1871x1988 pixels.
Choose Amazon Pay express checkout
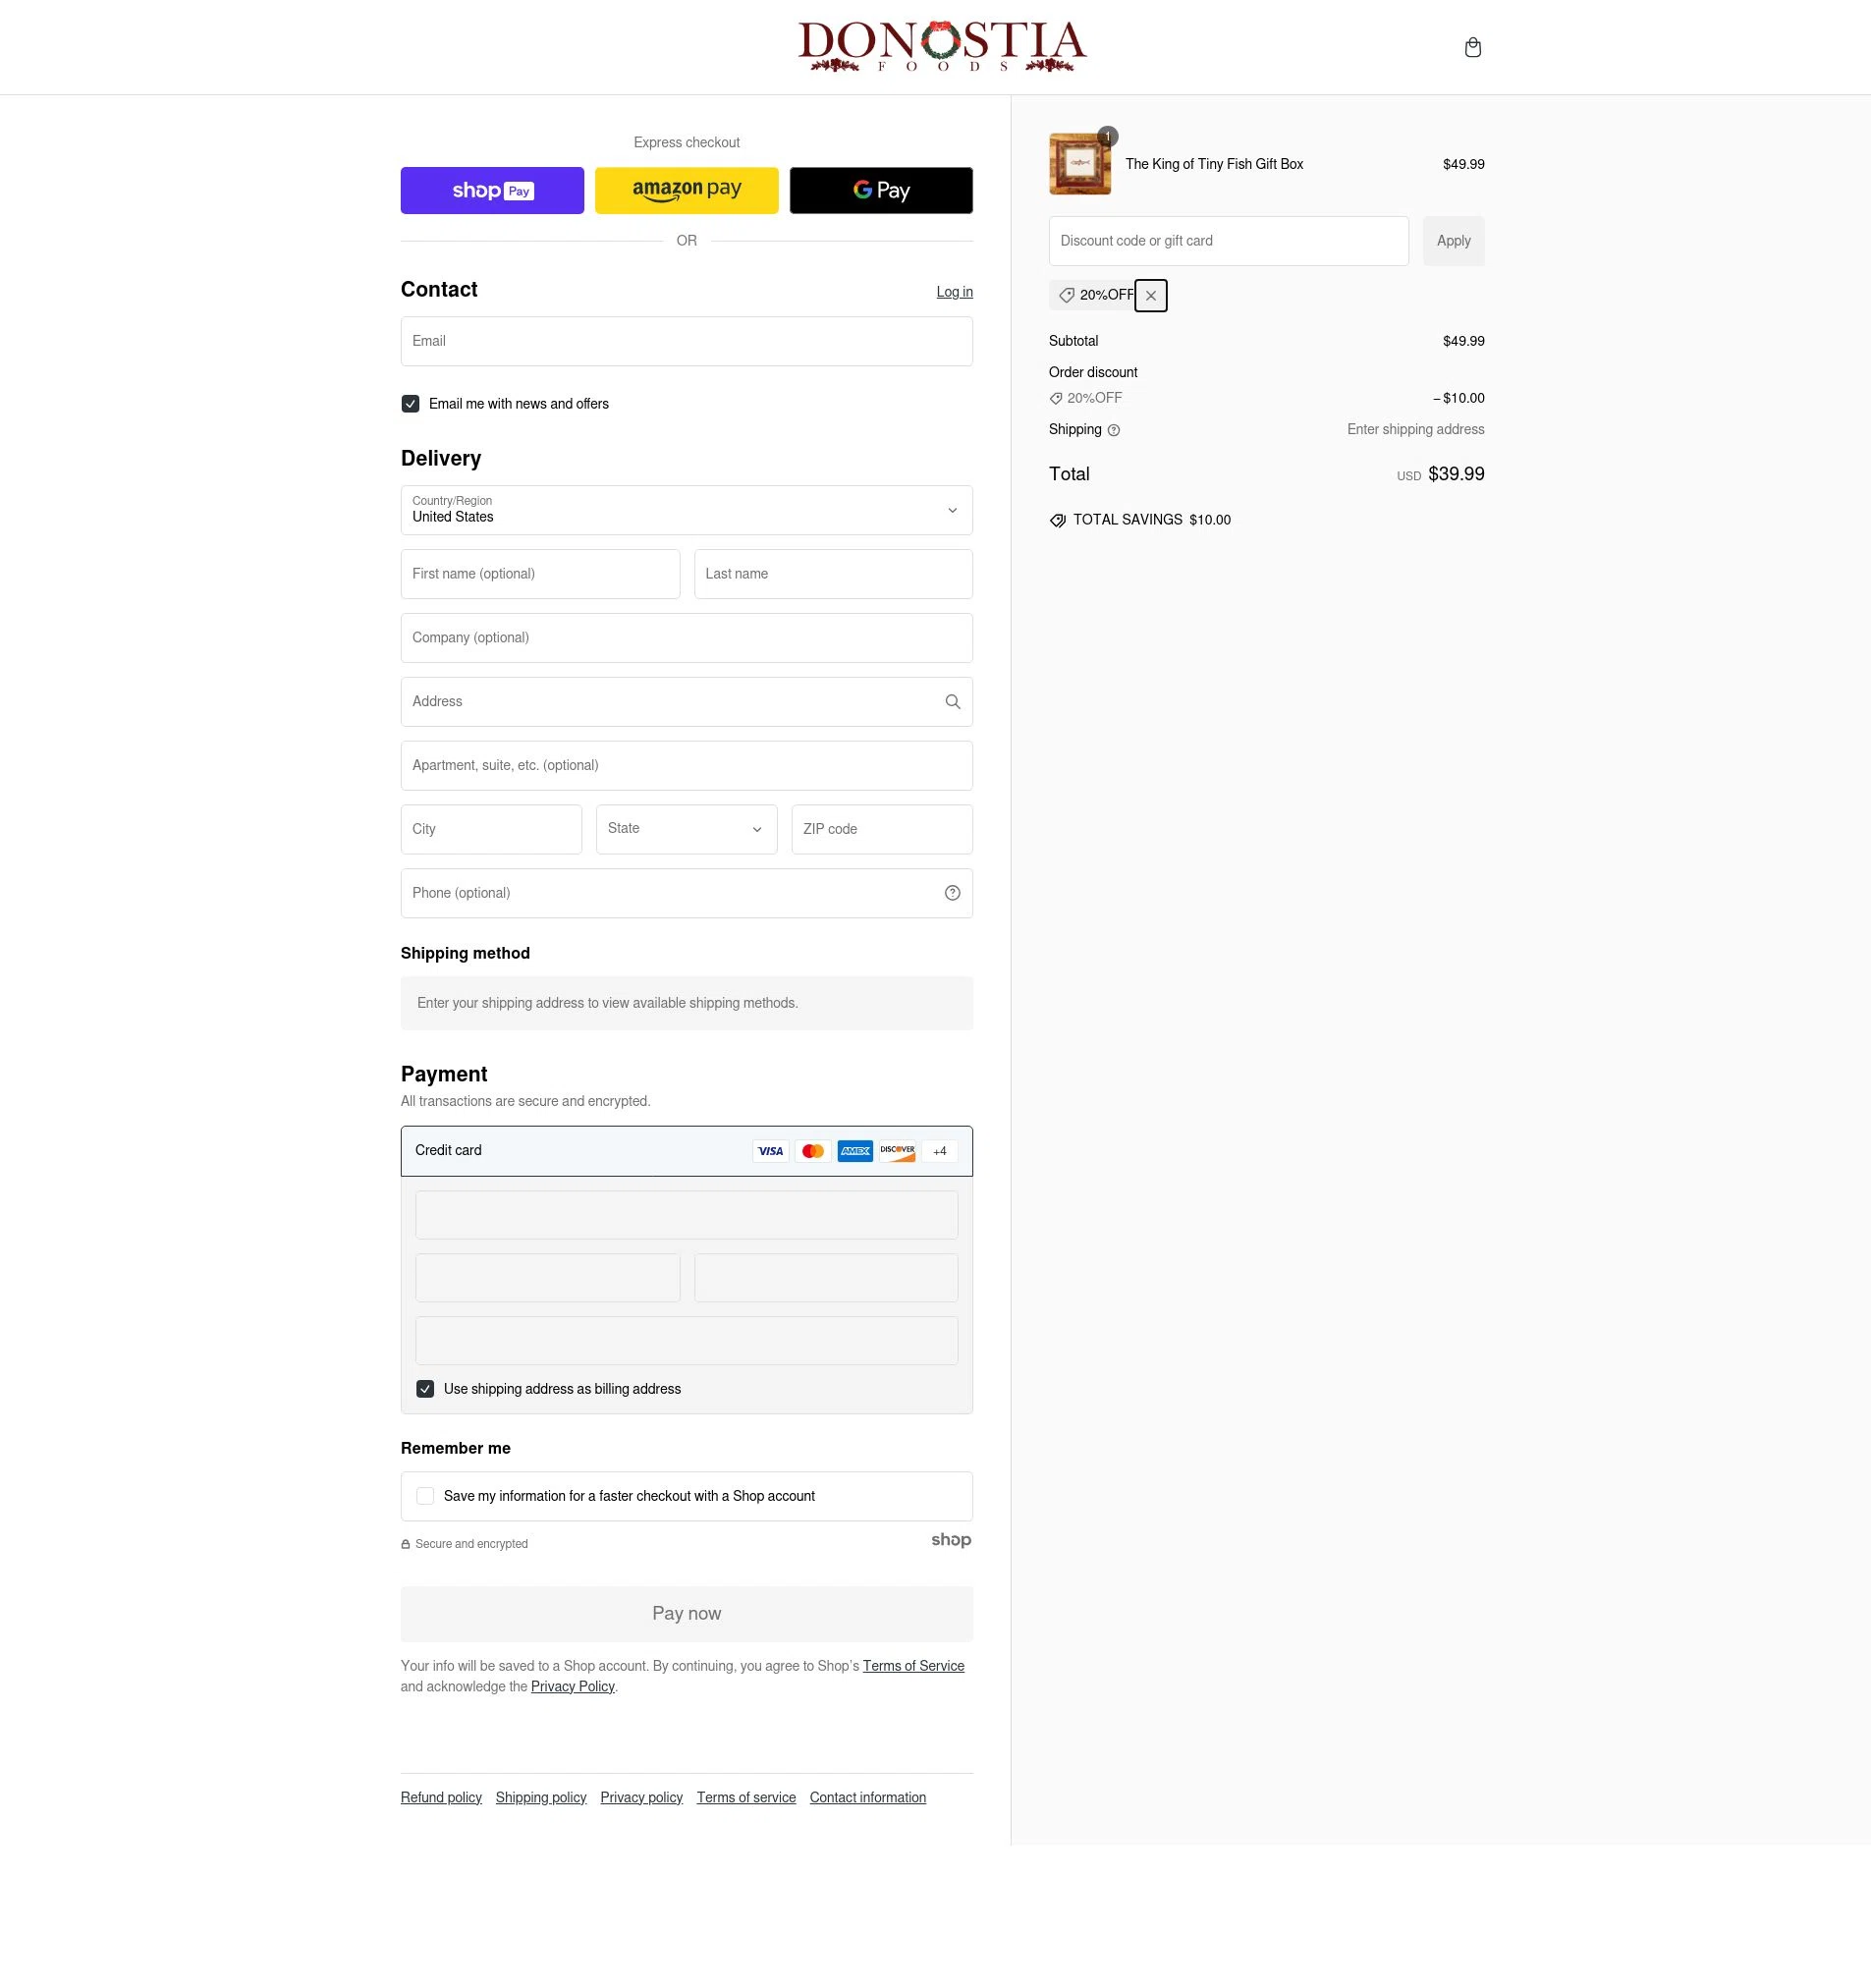[686, 190]
